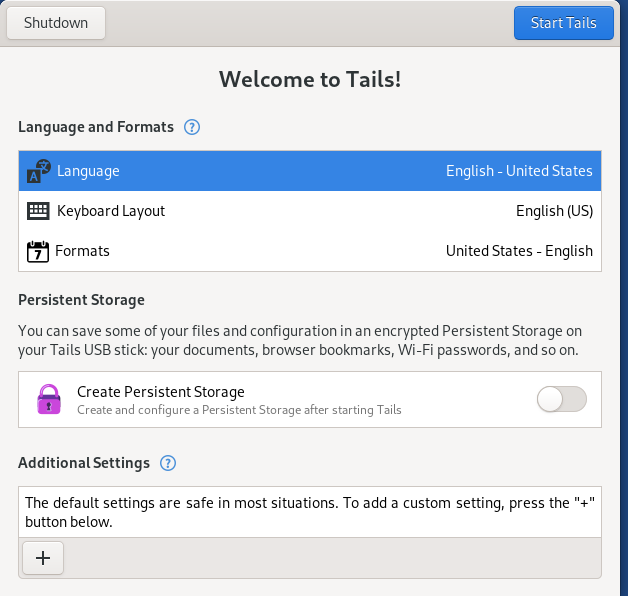Image resolution: width=628 pixels, height=596 pixels.
Task: Select the Keyboard Layout row label
Action: (111, 211)
